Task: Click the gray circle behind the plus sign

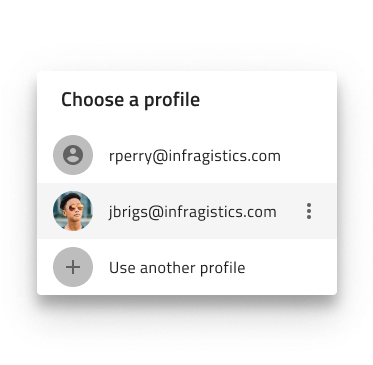Action: point(73,267)
